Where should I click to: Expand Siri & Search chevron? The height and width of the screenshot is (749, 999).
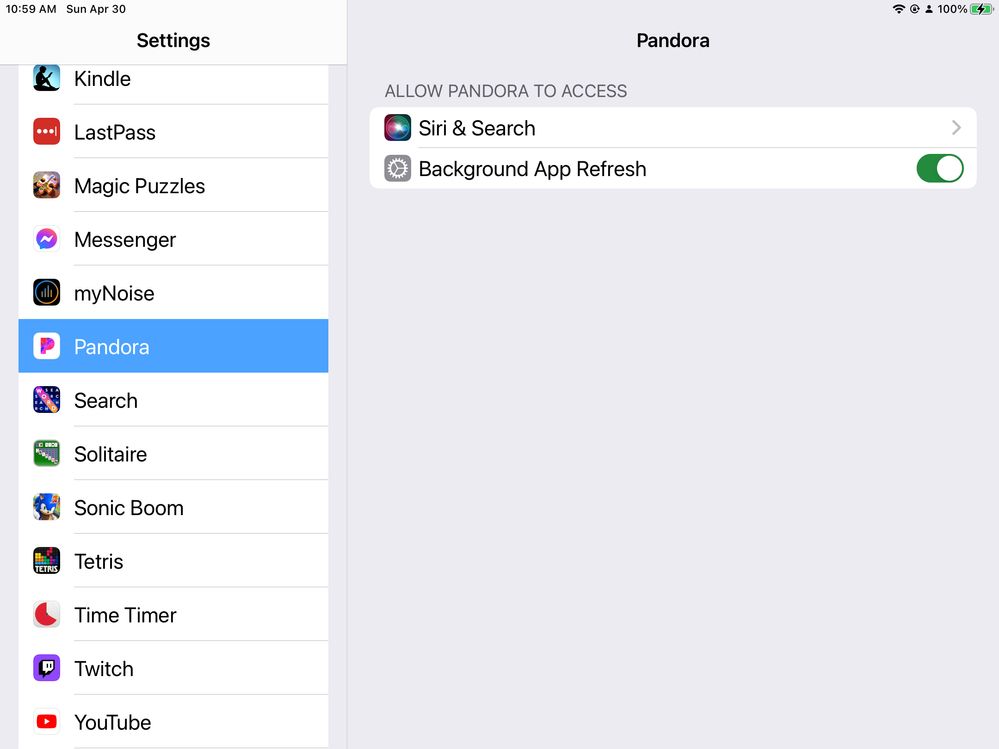coord(956,128)
